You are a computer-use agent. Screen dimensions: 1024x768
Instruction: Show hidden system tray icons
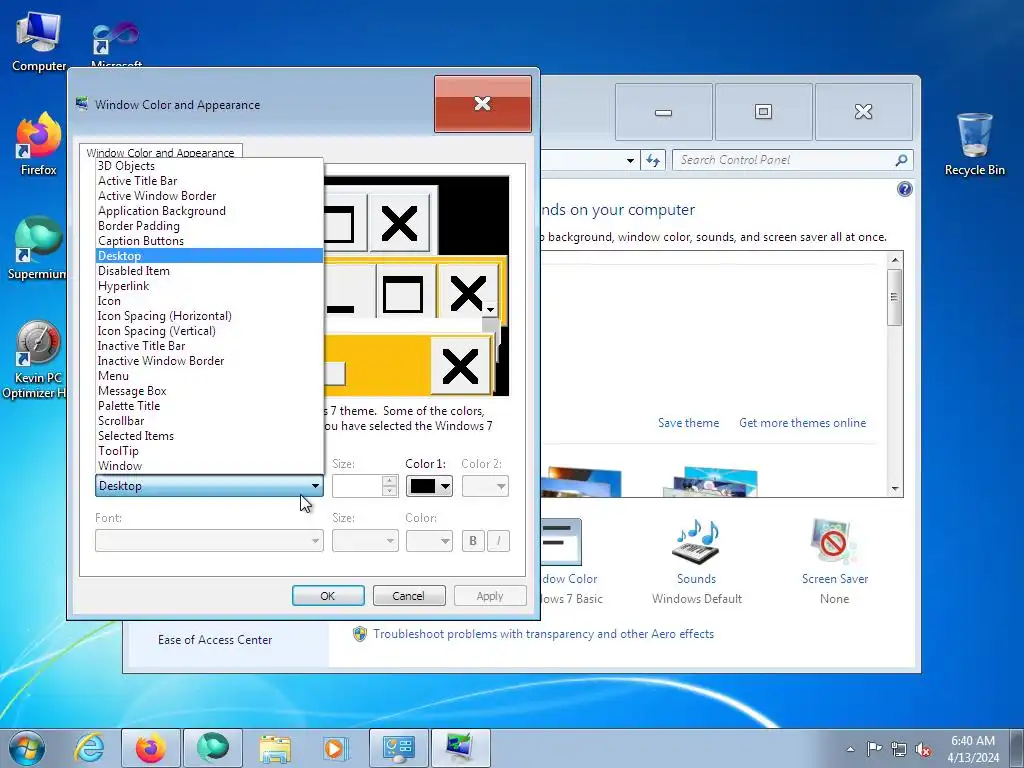click(x=850, y=749)
